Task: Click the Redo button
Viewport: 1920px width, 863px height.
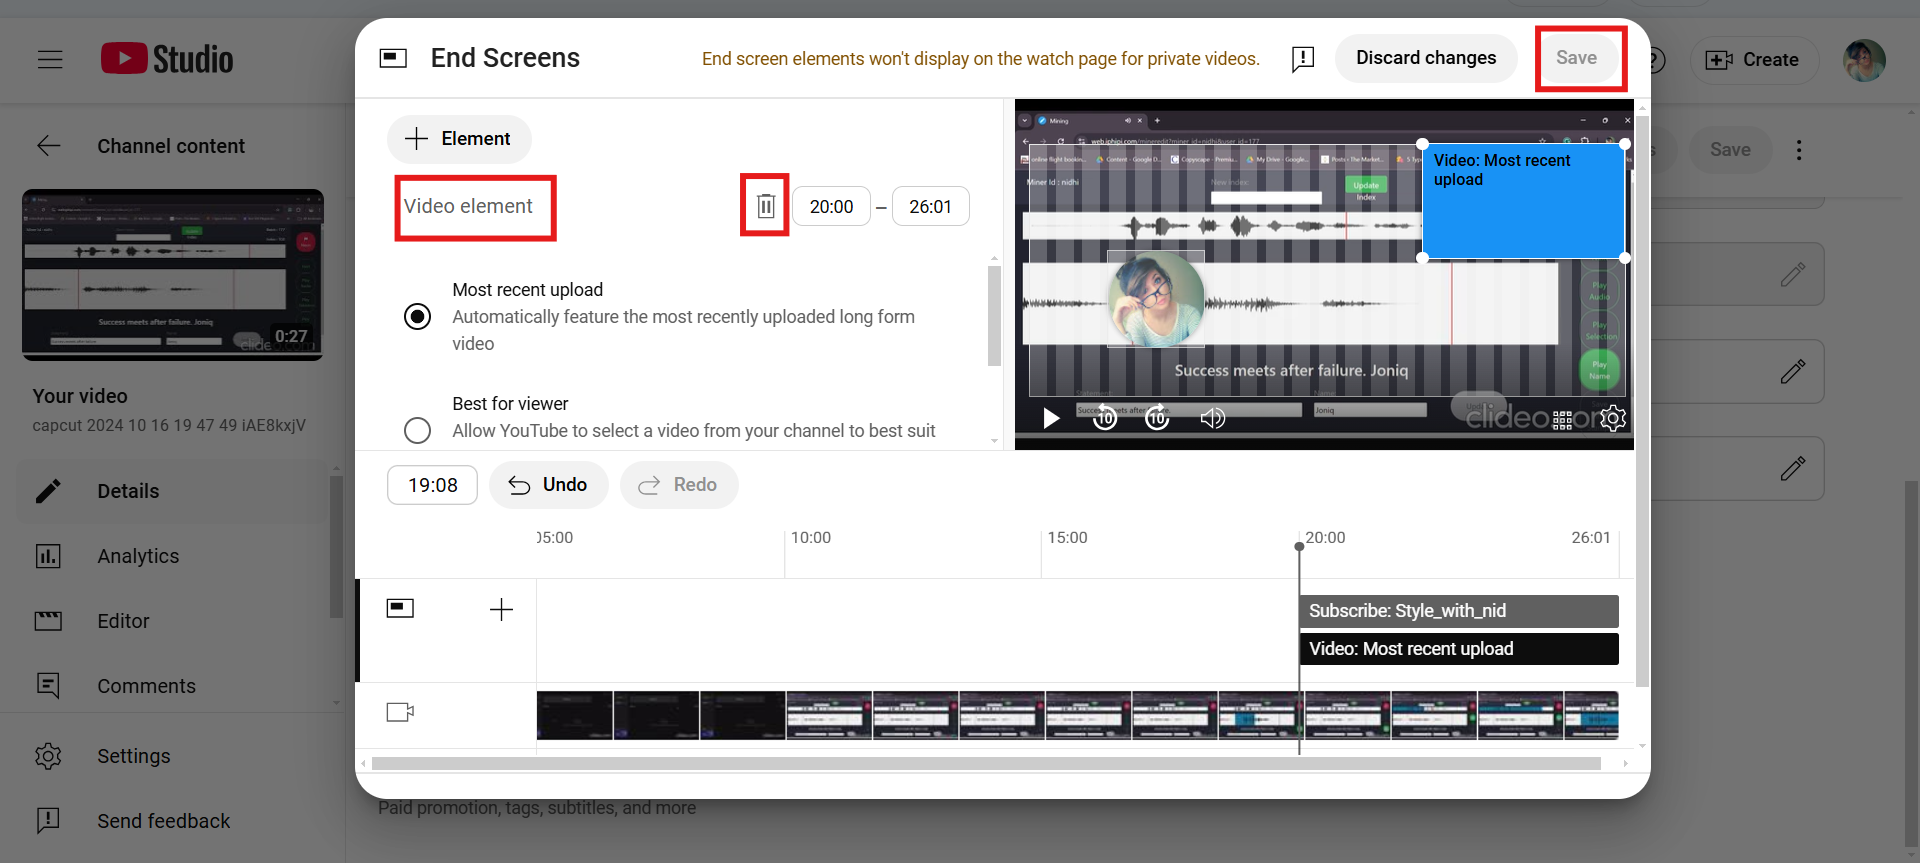Action: pyautogui.click(x=679, y=485)
